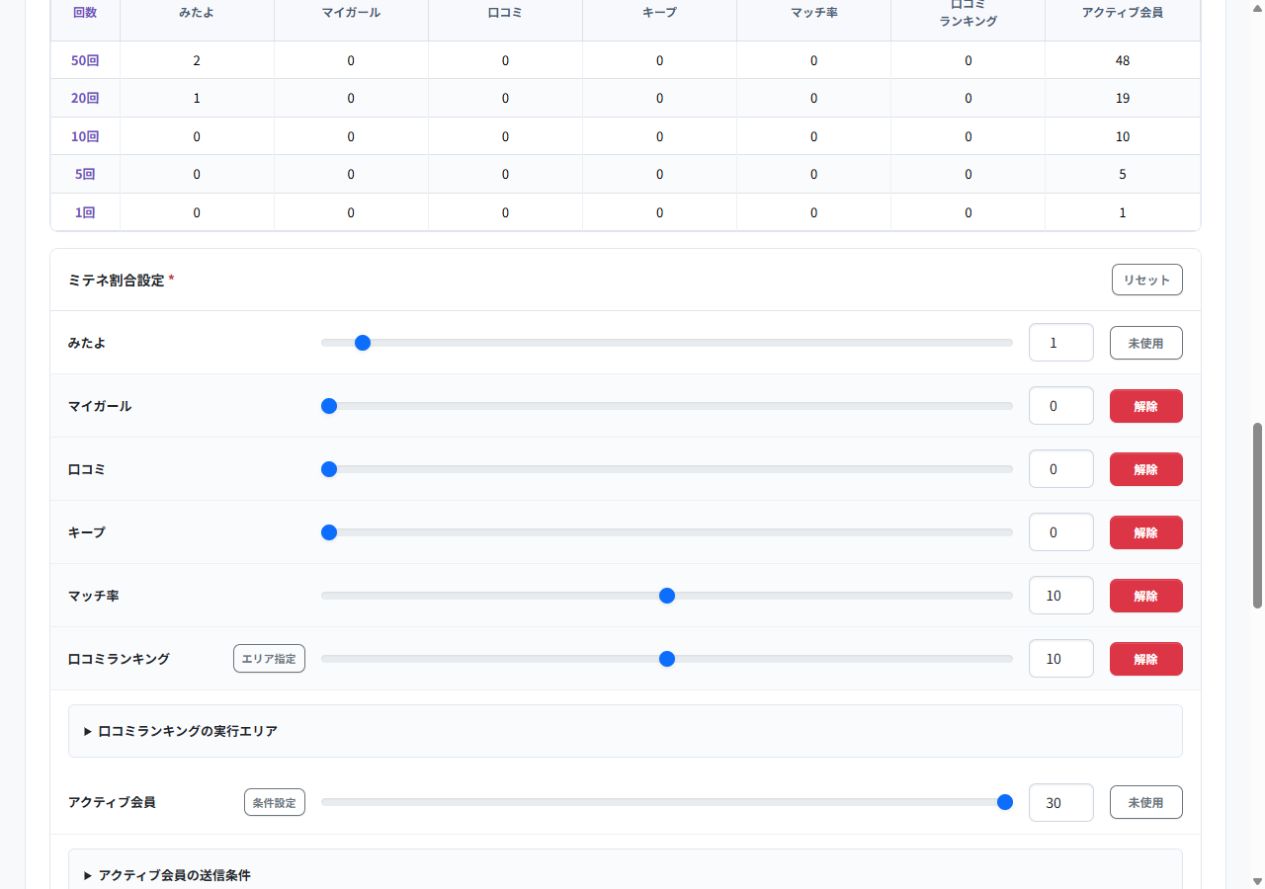Click the 回数 column header
1265x889 pixels.
85,13
